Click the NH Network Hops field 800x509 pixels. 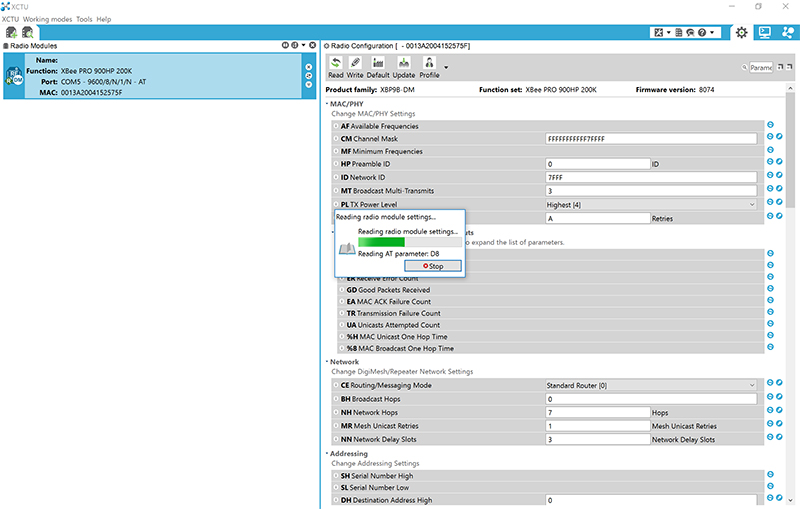[x=597, y=413]
